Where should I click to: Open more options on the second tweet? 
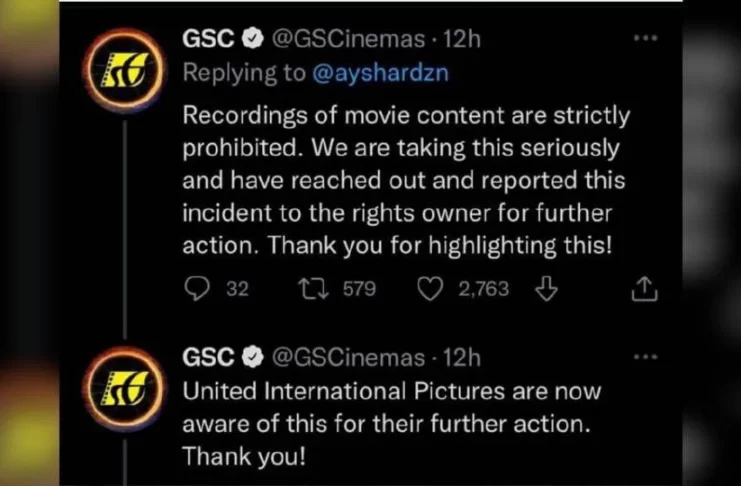coord(646,357)
